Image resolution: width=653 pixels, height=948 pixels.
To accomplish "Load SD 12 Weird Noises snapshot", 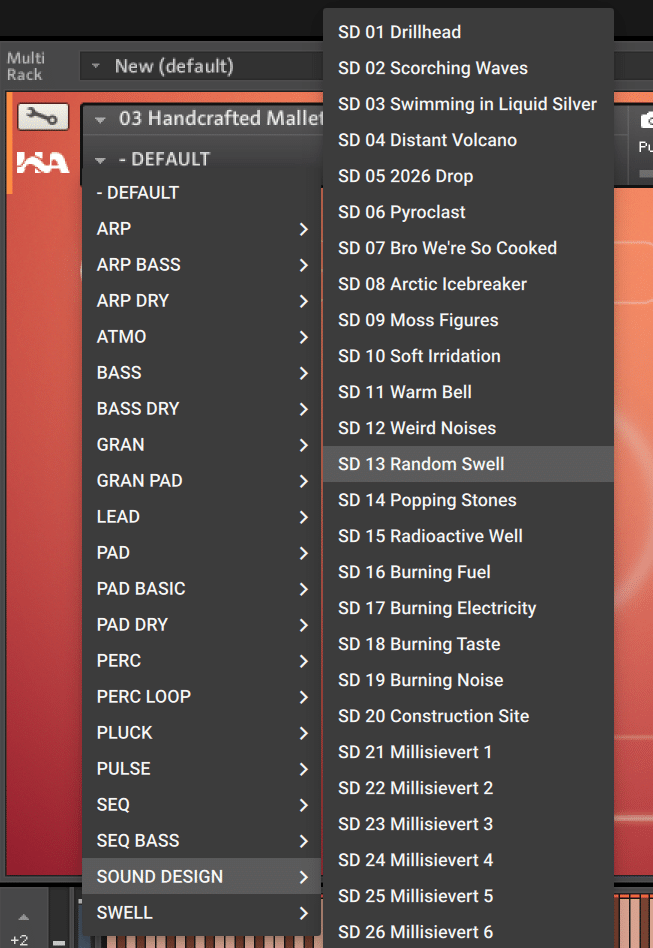I will 469,428.
